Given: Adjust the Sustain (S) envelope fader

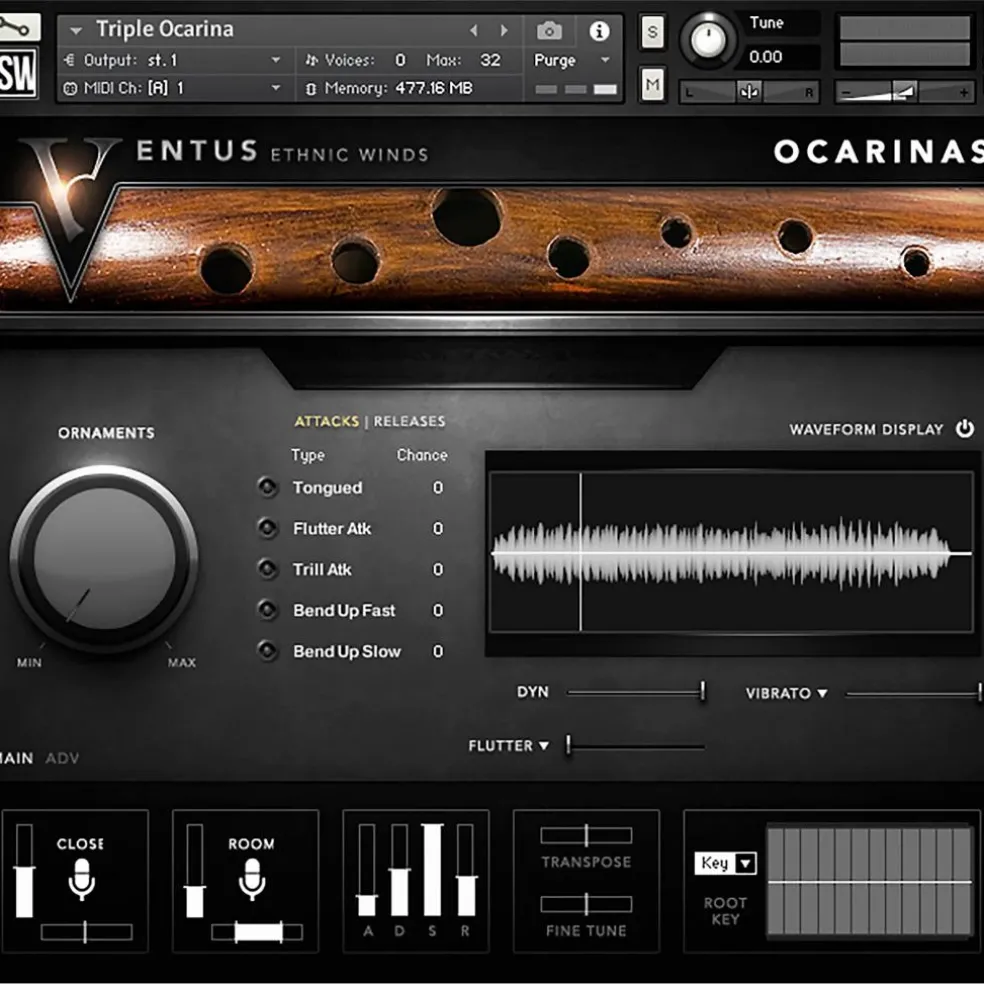Looking at the screenshot, I should [x=432, y=870].
